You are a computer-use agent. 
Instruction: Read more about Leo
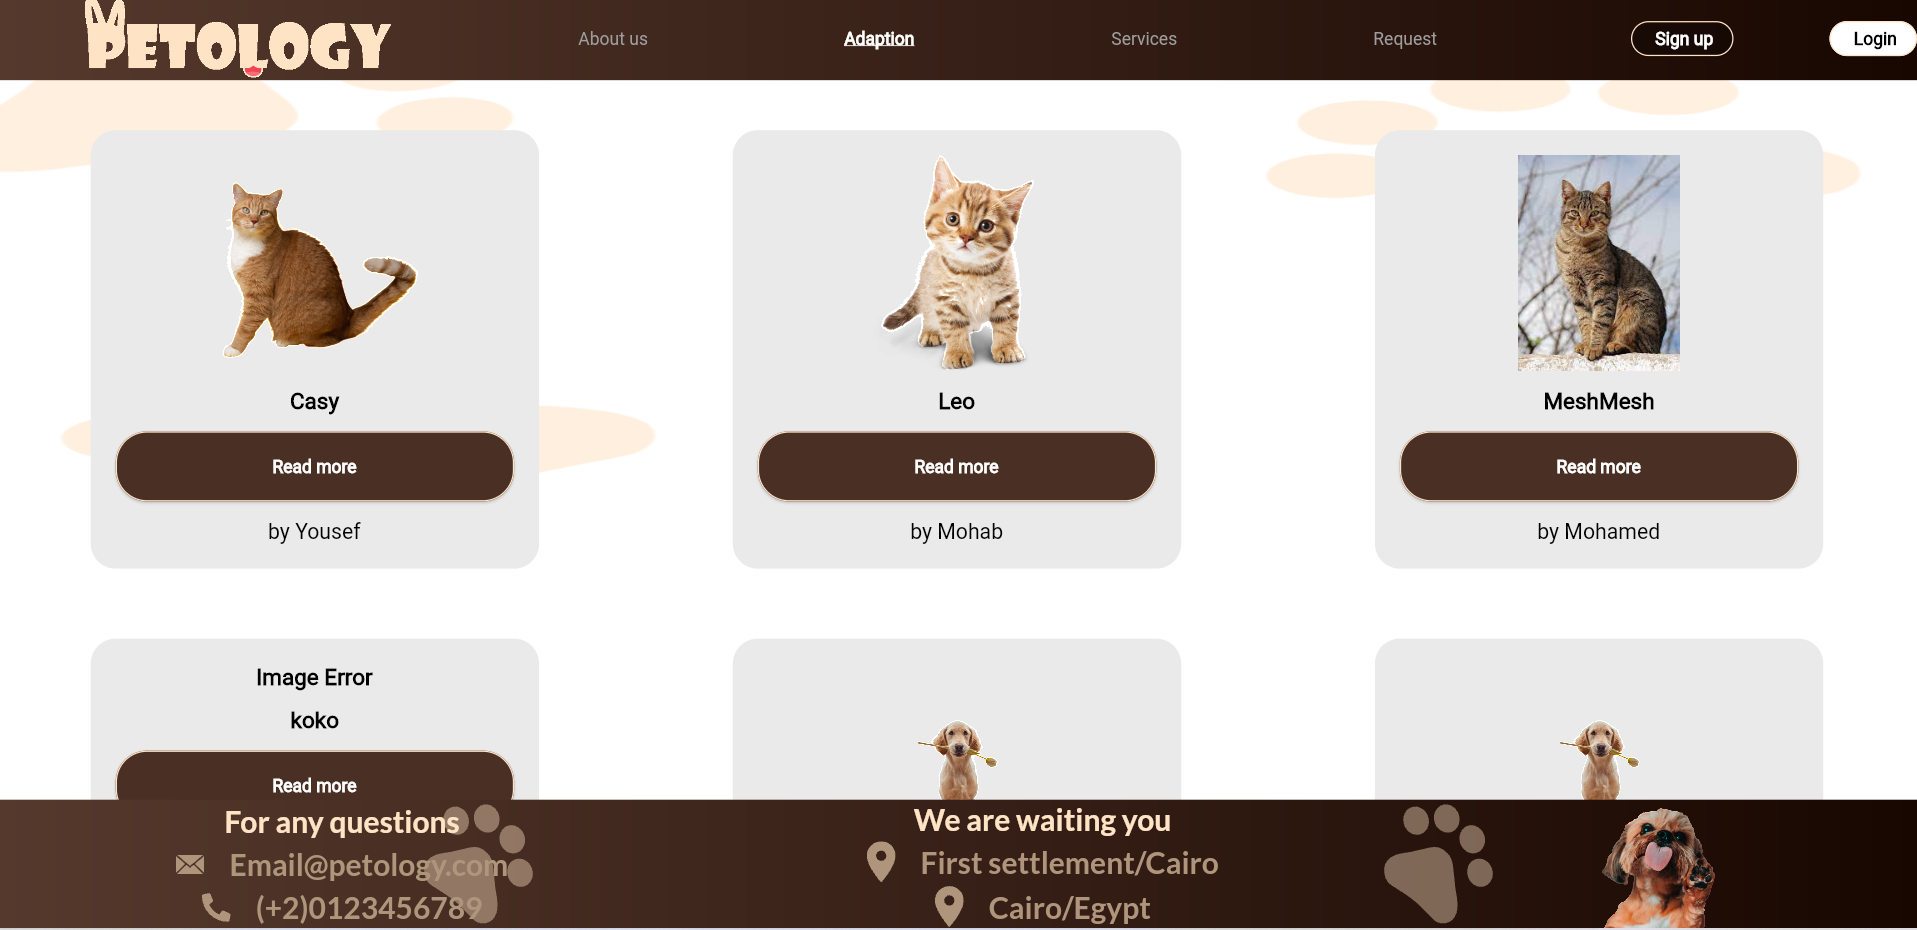click(957, 467)
